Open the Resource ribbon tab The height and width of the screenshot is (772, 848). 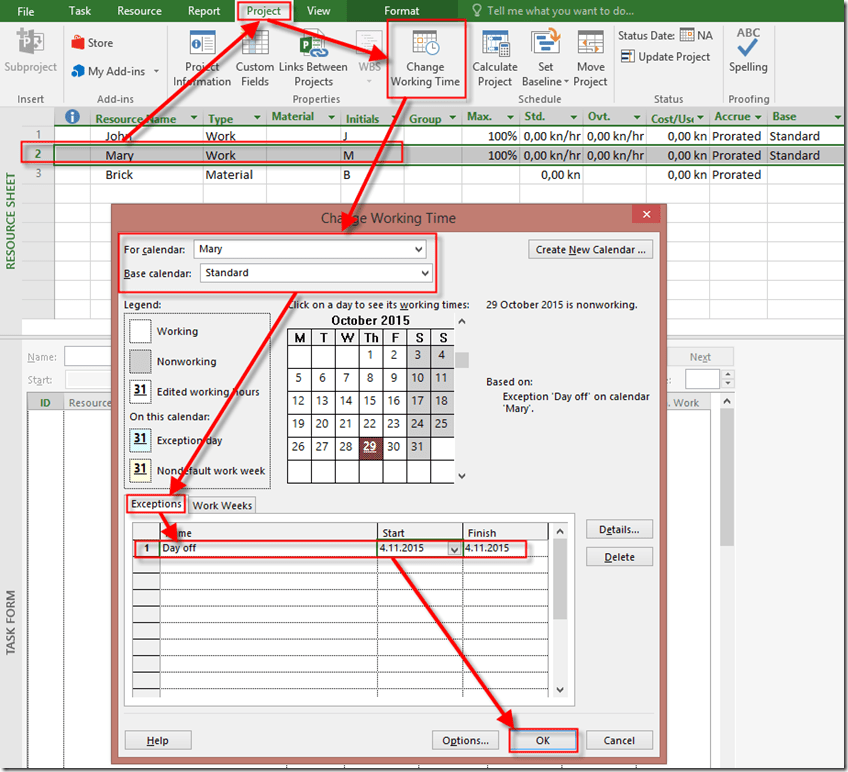(139, 11)
